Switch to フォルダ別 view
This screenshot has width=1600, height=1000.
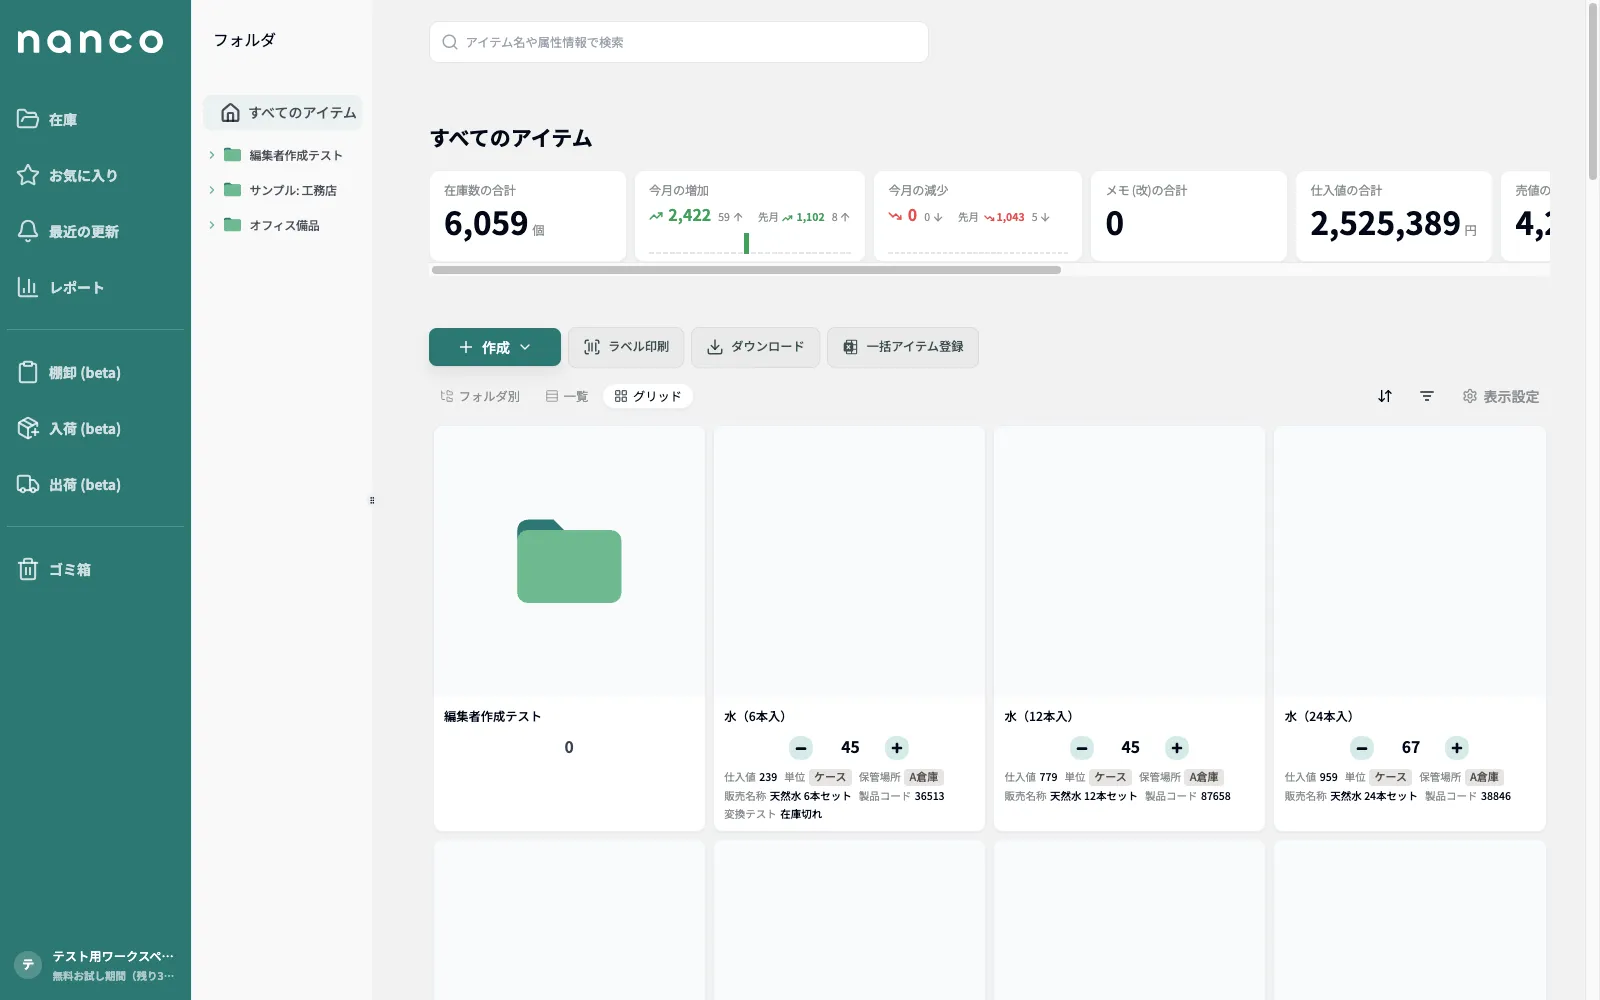480,396
